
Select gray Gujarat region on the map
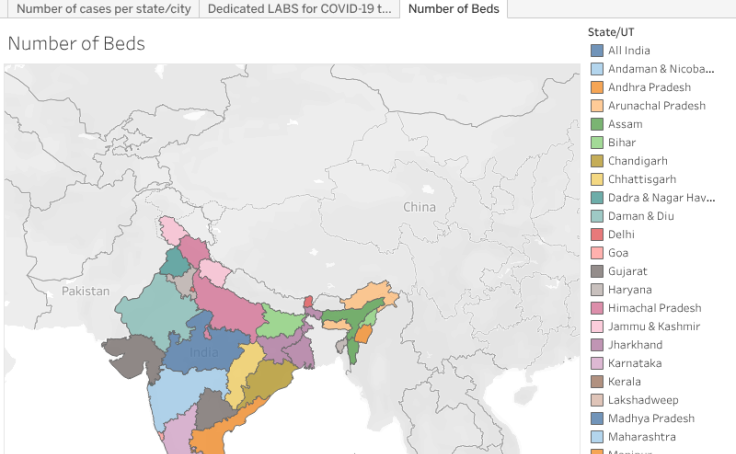[127, 354]
